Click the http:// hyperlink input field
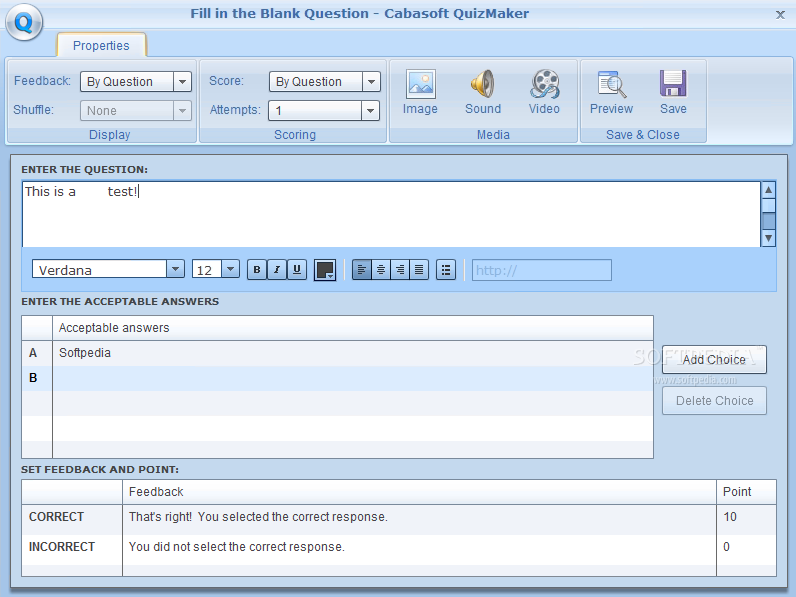This screenshot has width=796, height=597. tap(542, 270)
